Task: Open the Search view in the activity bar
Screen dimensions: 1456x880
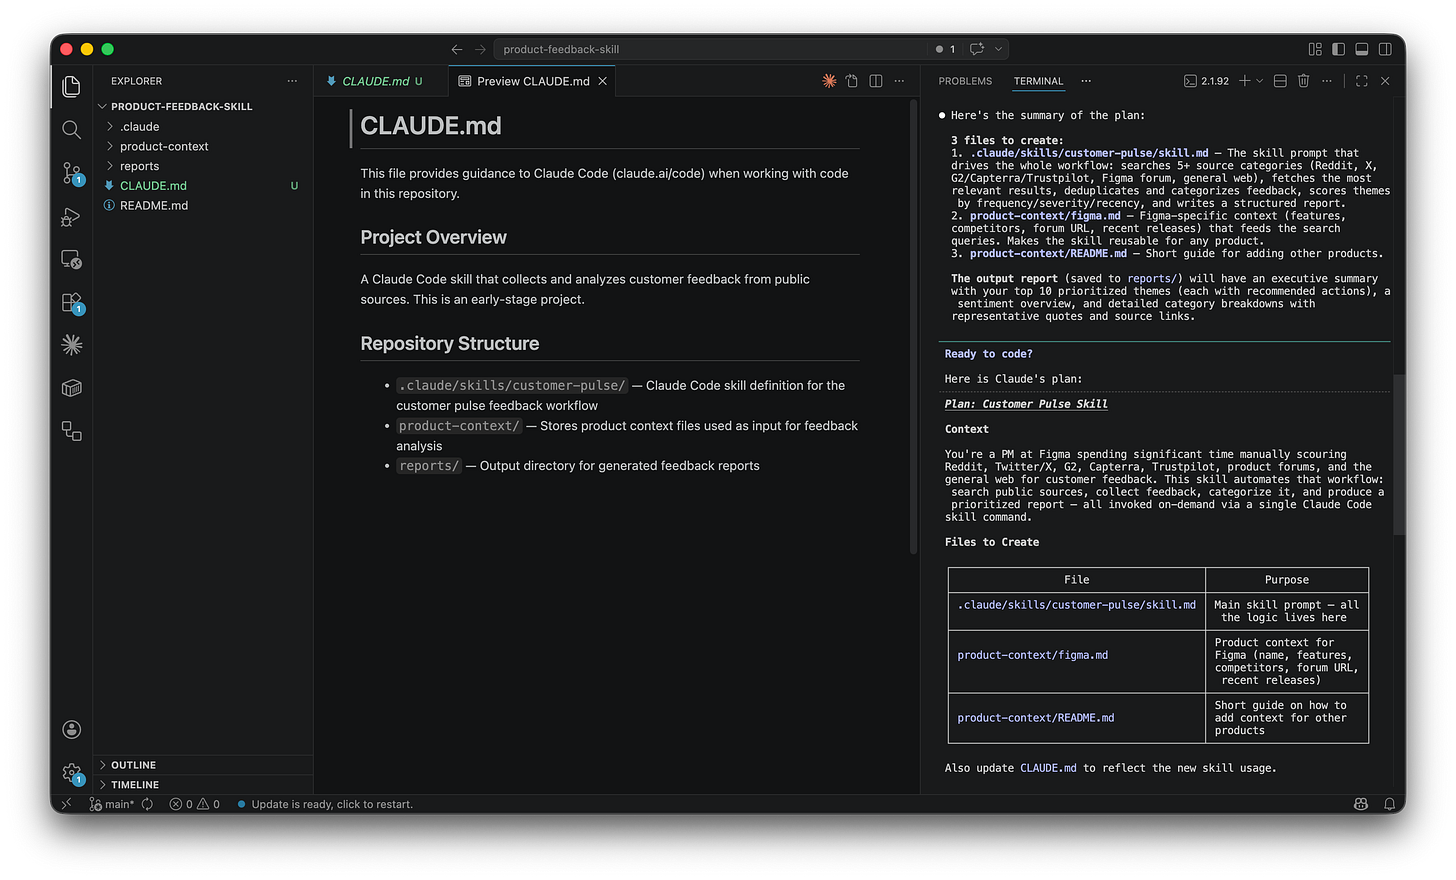Action: pyautogui.click(x=71, y=129)
